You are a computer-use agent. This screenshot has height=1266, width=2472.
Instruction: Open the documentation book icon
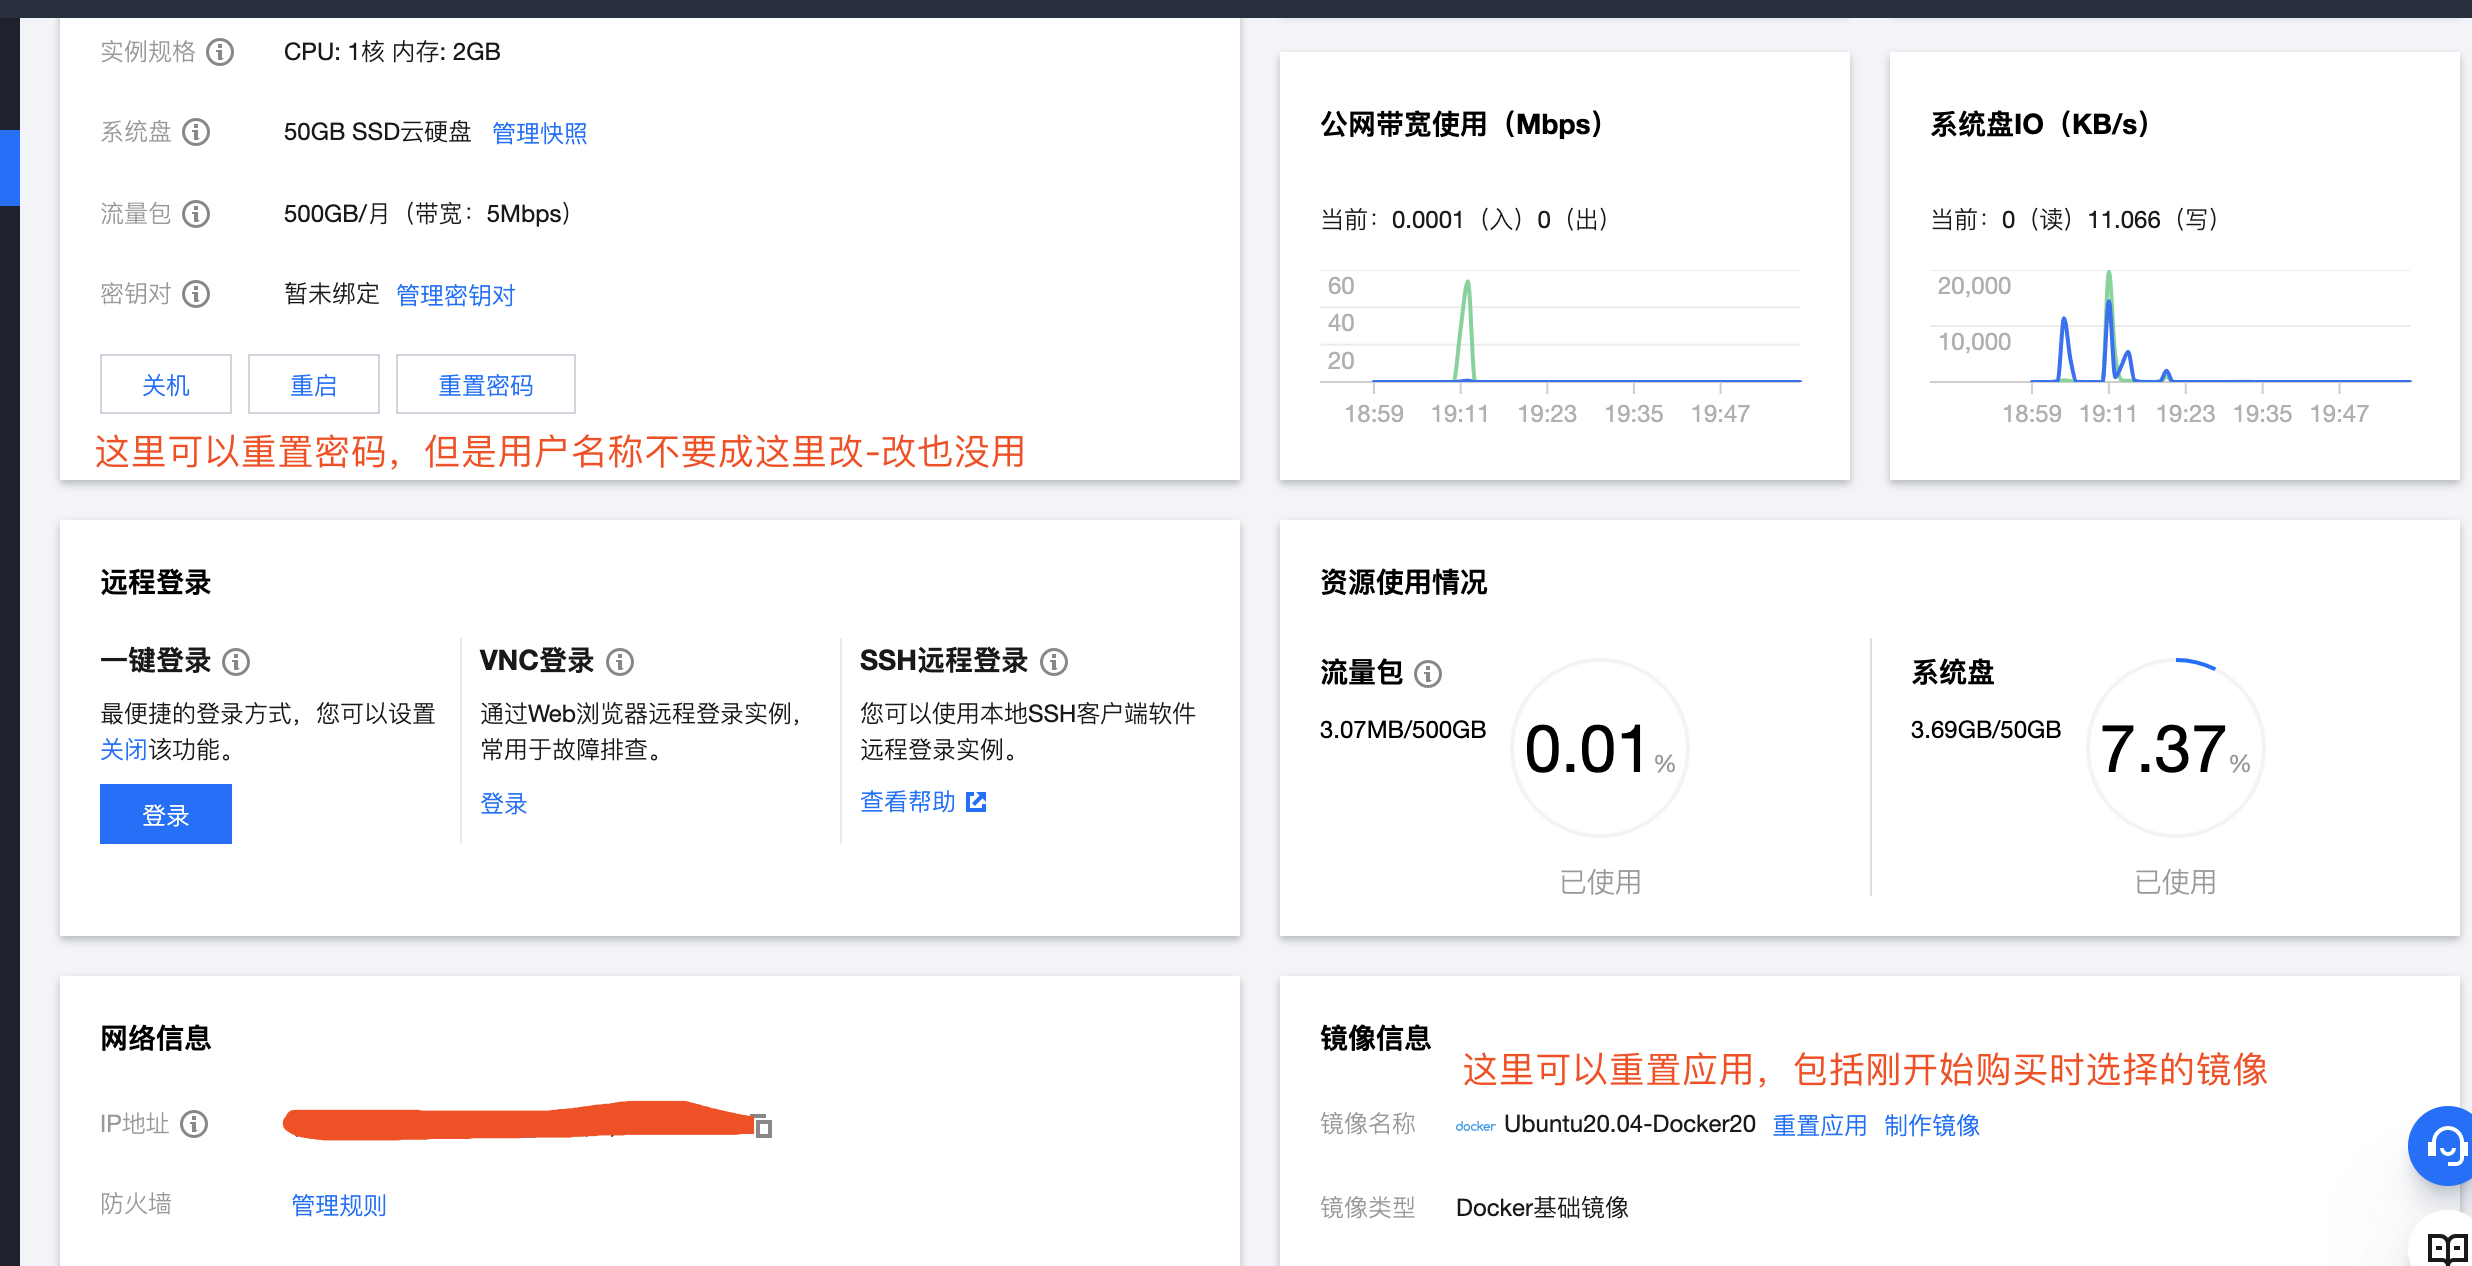(2446, 1248)
